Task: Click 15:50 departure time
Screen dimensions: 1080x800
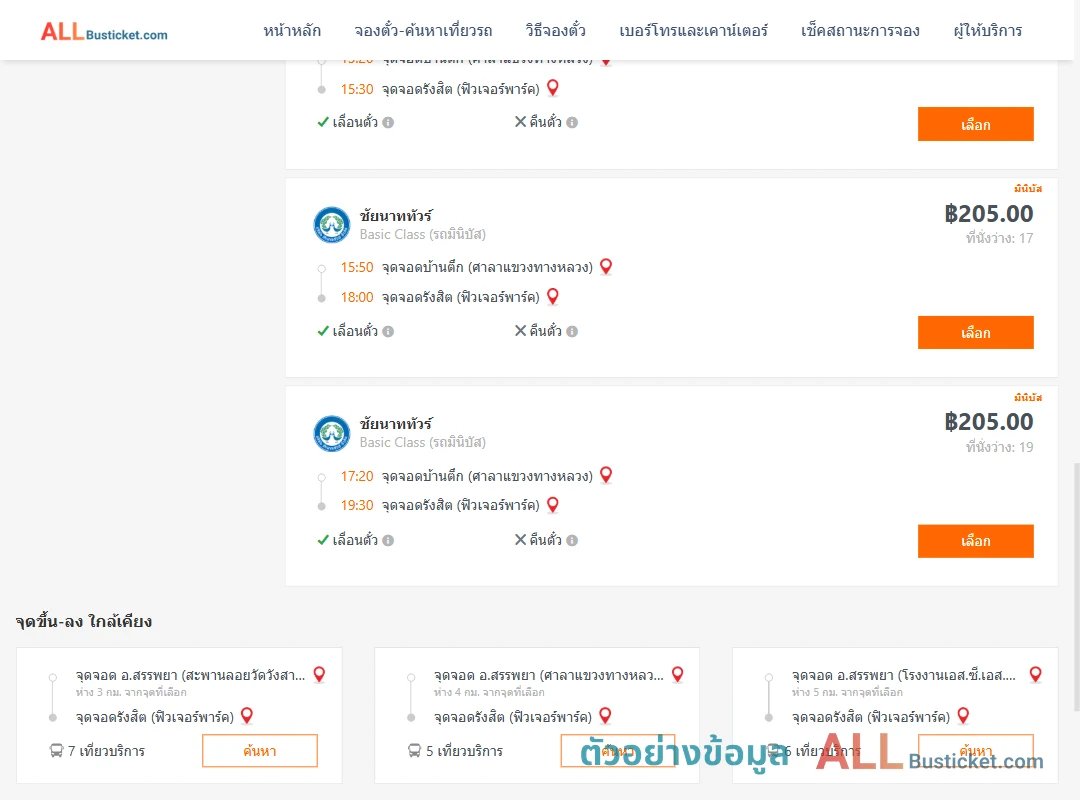Action: click(x=357, y=267)
